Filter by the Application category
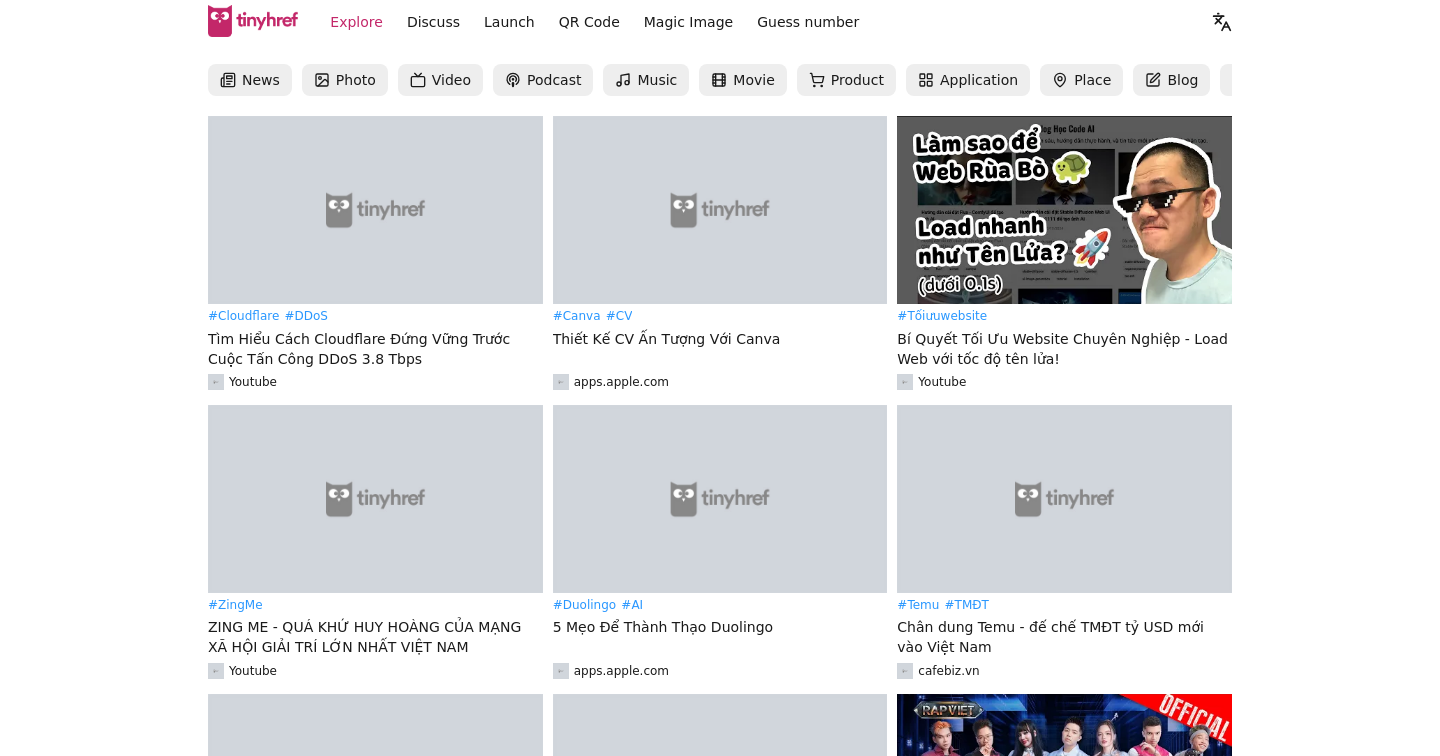The width and height of the screenshot is (1440, 756). (968, 80)
